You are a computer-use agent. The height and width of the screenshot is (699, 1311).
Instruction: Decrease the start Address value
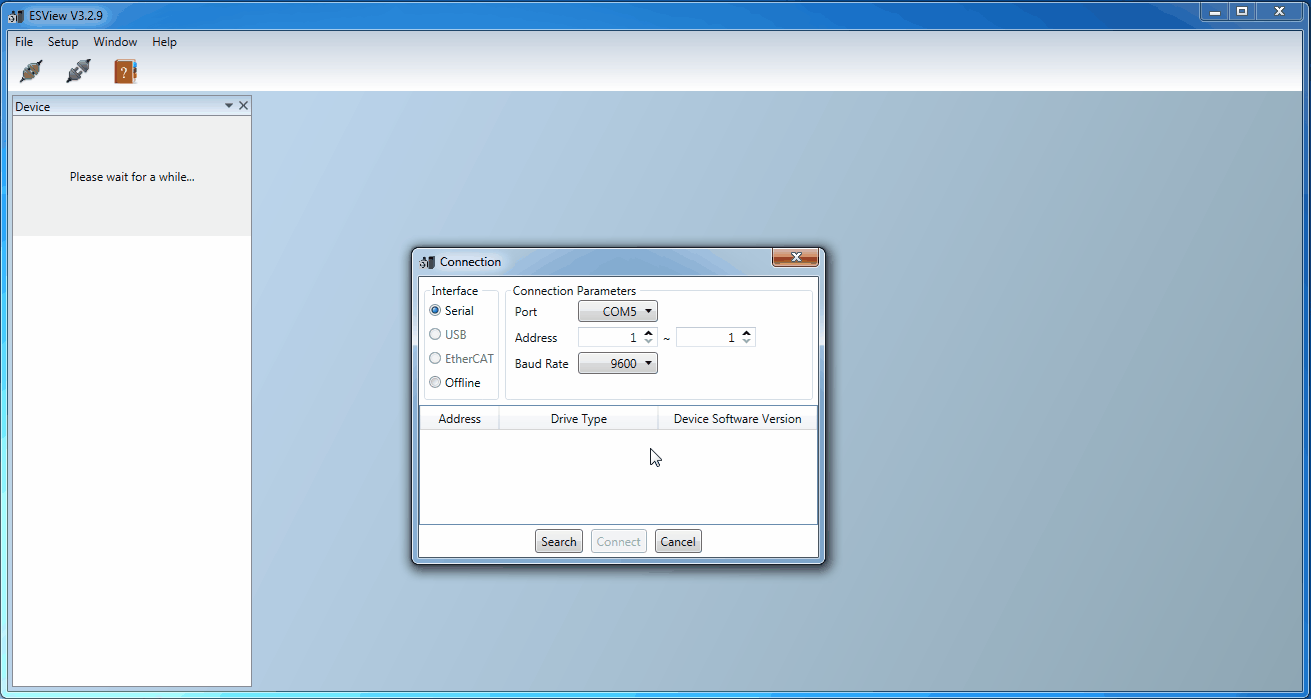click(x=648, y=343)
